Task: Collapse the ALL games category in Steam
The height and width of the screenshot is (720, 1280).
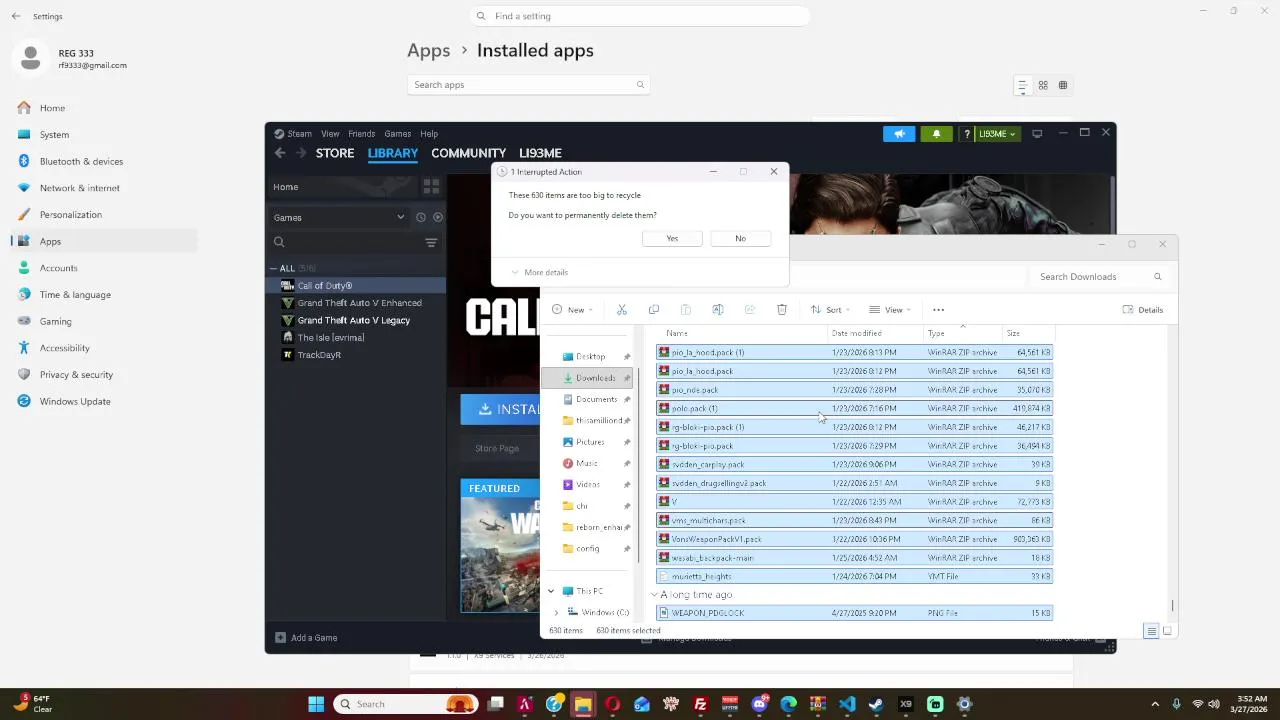Action: pos(273,269)
